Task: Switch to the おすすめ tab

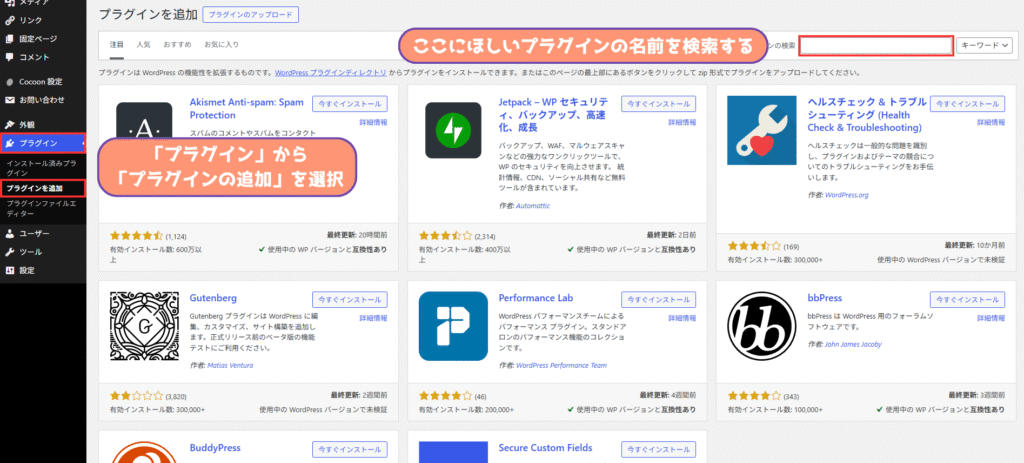Action: click(177, 44)
